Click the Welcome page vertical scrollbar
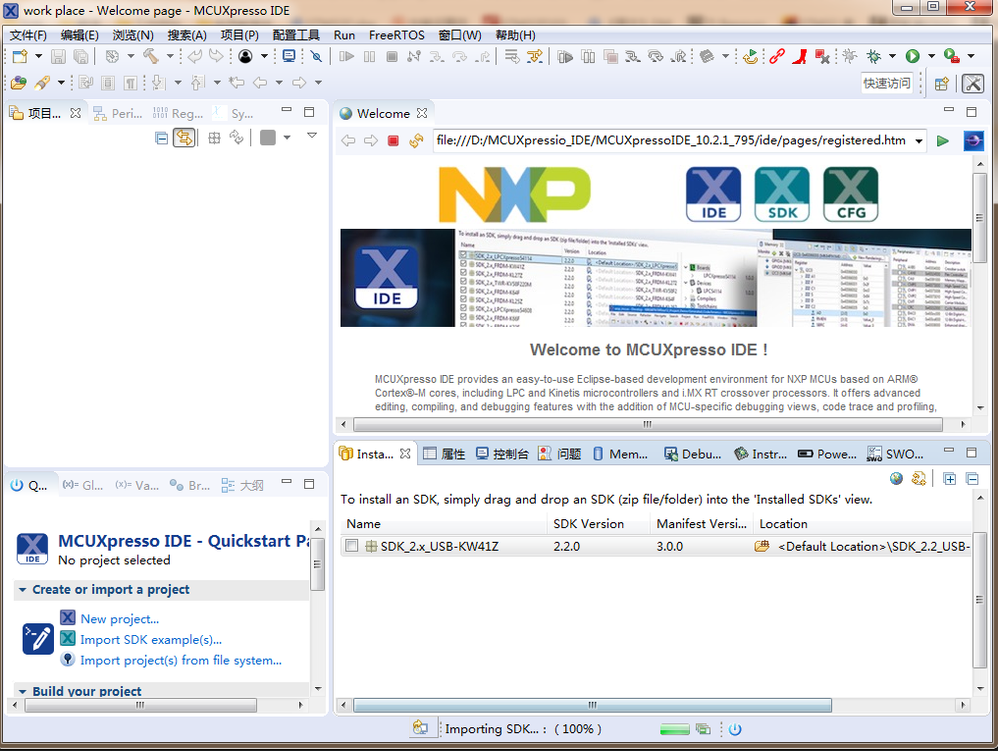 pos(980,216)
